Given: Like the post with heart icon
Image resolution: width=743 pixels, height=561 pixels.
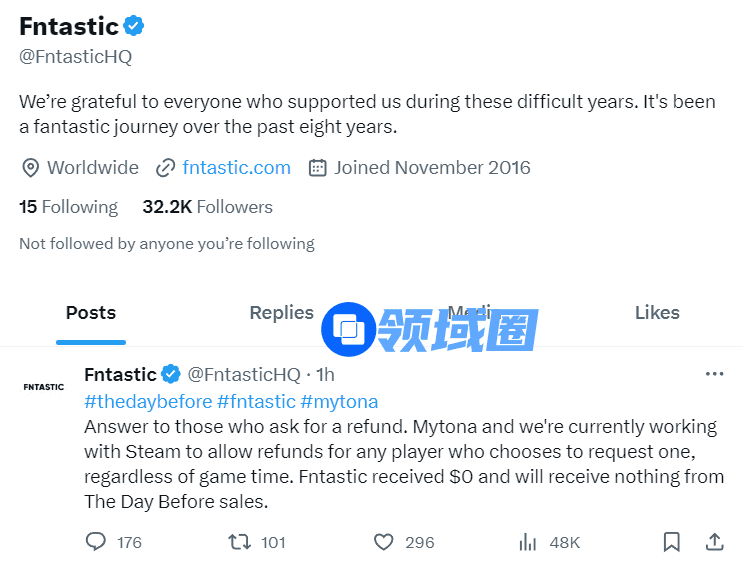Looking at the screenshot, I should click(x=384, y=542).
